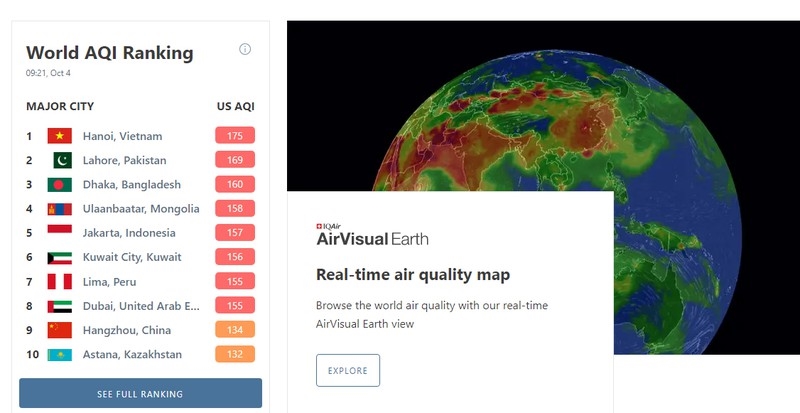Click the Mongolia flag icon
Image resolution: width=800 pixels, height=413 pixels.
click(x=60, y=209)
